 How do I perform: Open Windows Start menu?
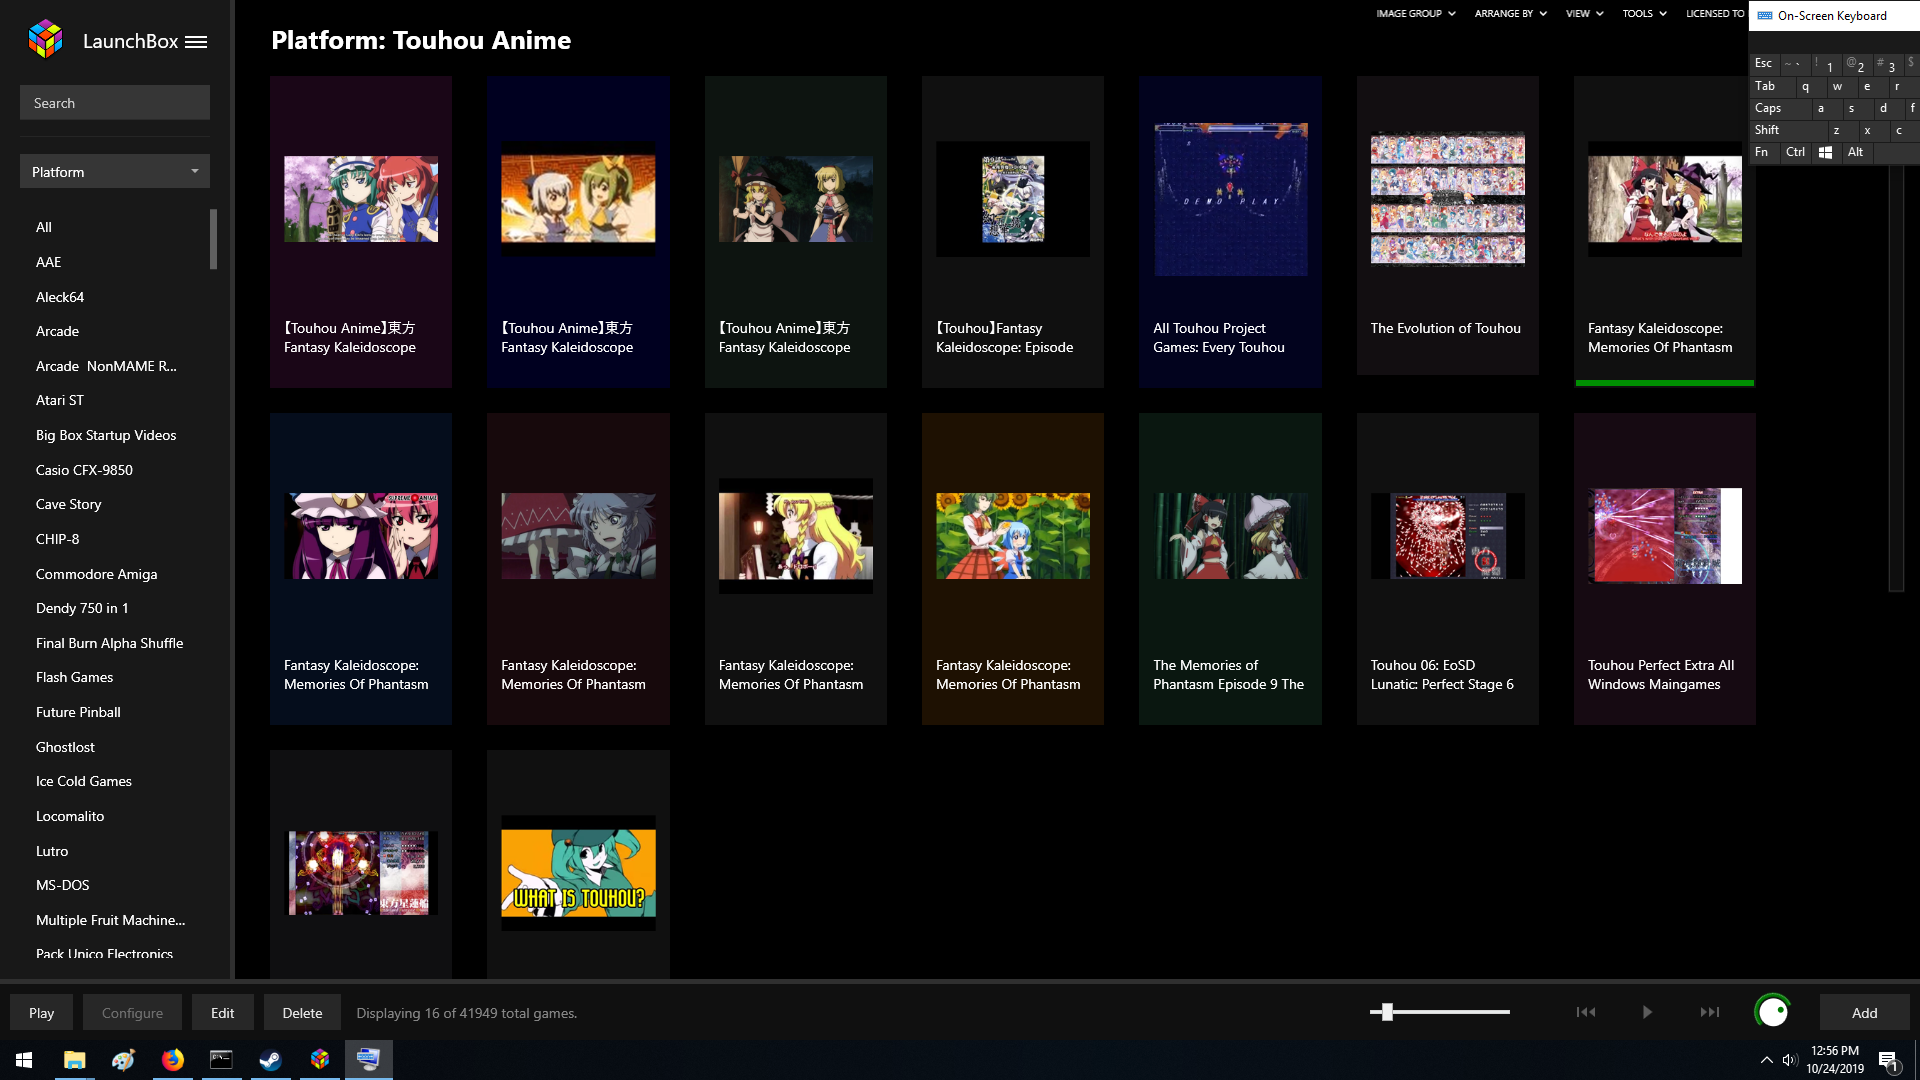point(24,1060)
